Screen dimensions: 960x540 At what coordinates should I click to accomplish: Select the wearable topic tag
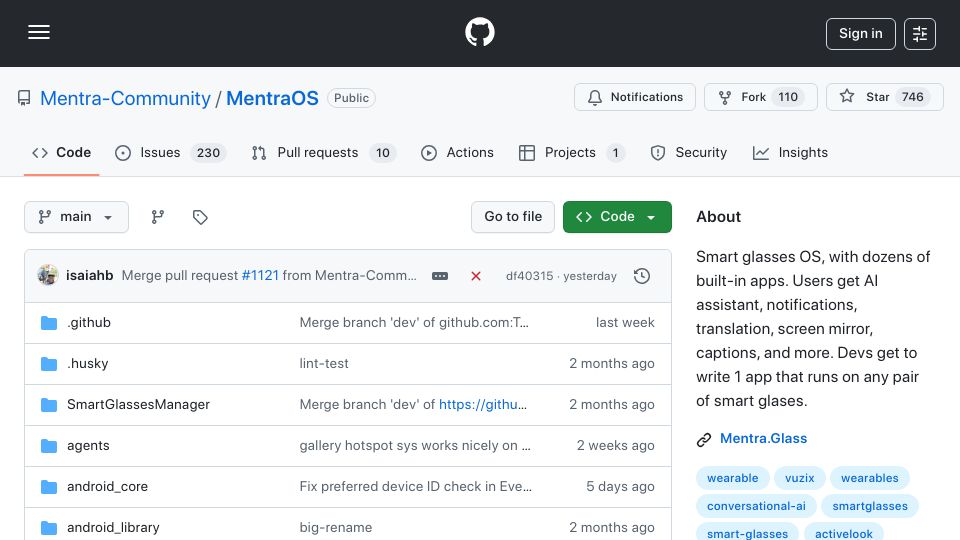tap(732, 478)
